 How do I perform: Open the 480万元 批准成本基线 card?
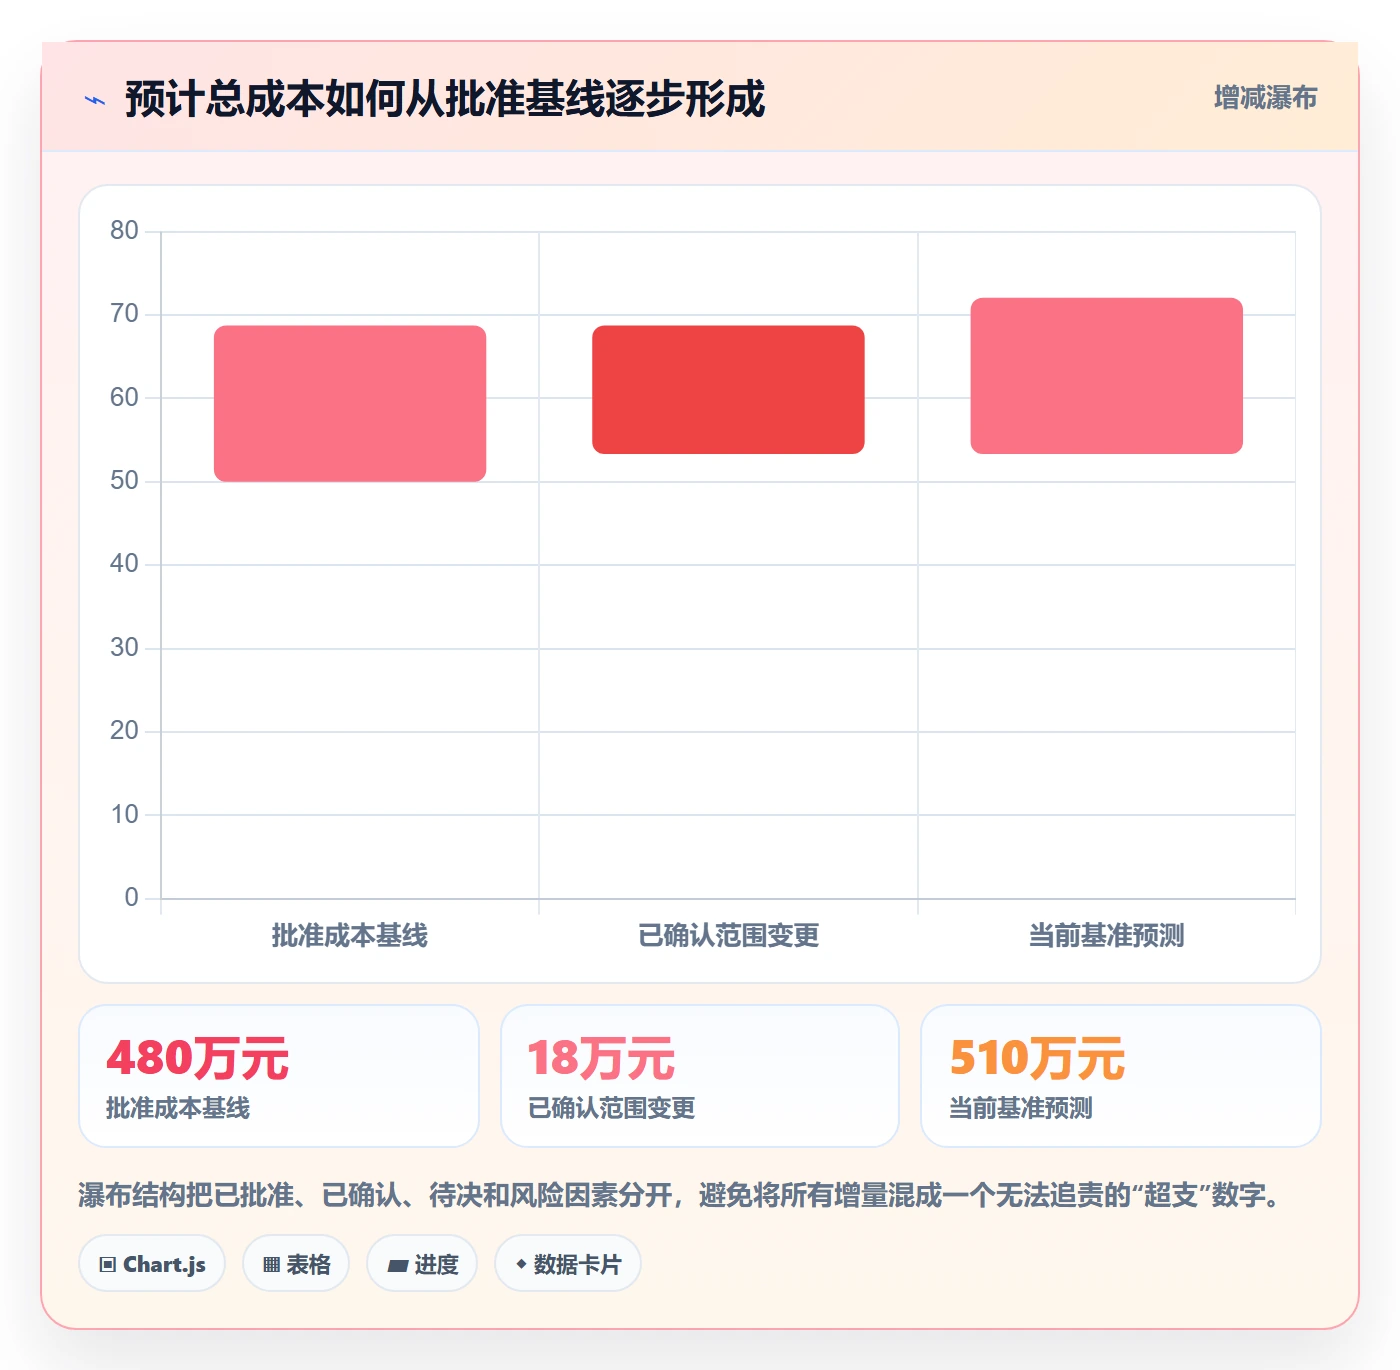(x=279, y=1076)
